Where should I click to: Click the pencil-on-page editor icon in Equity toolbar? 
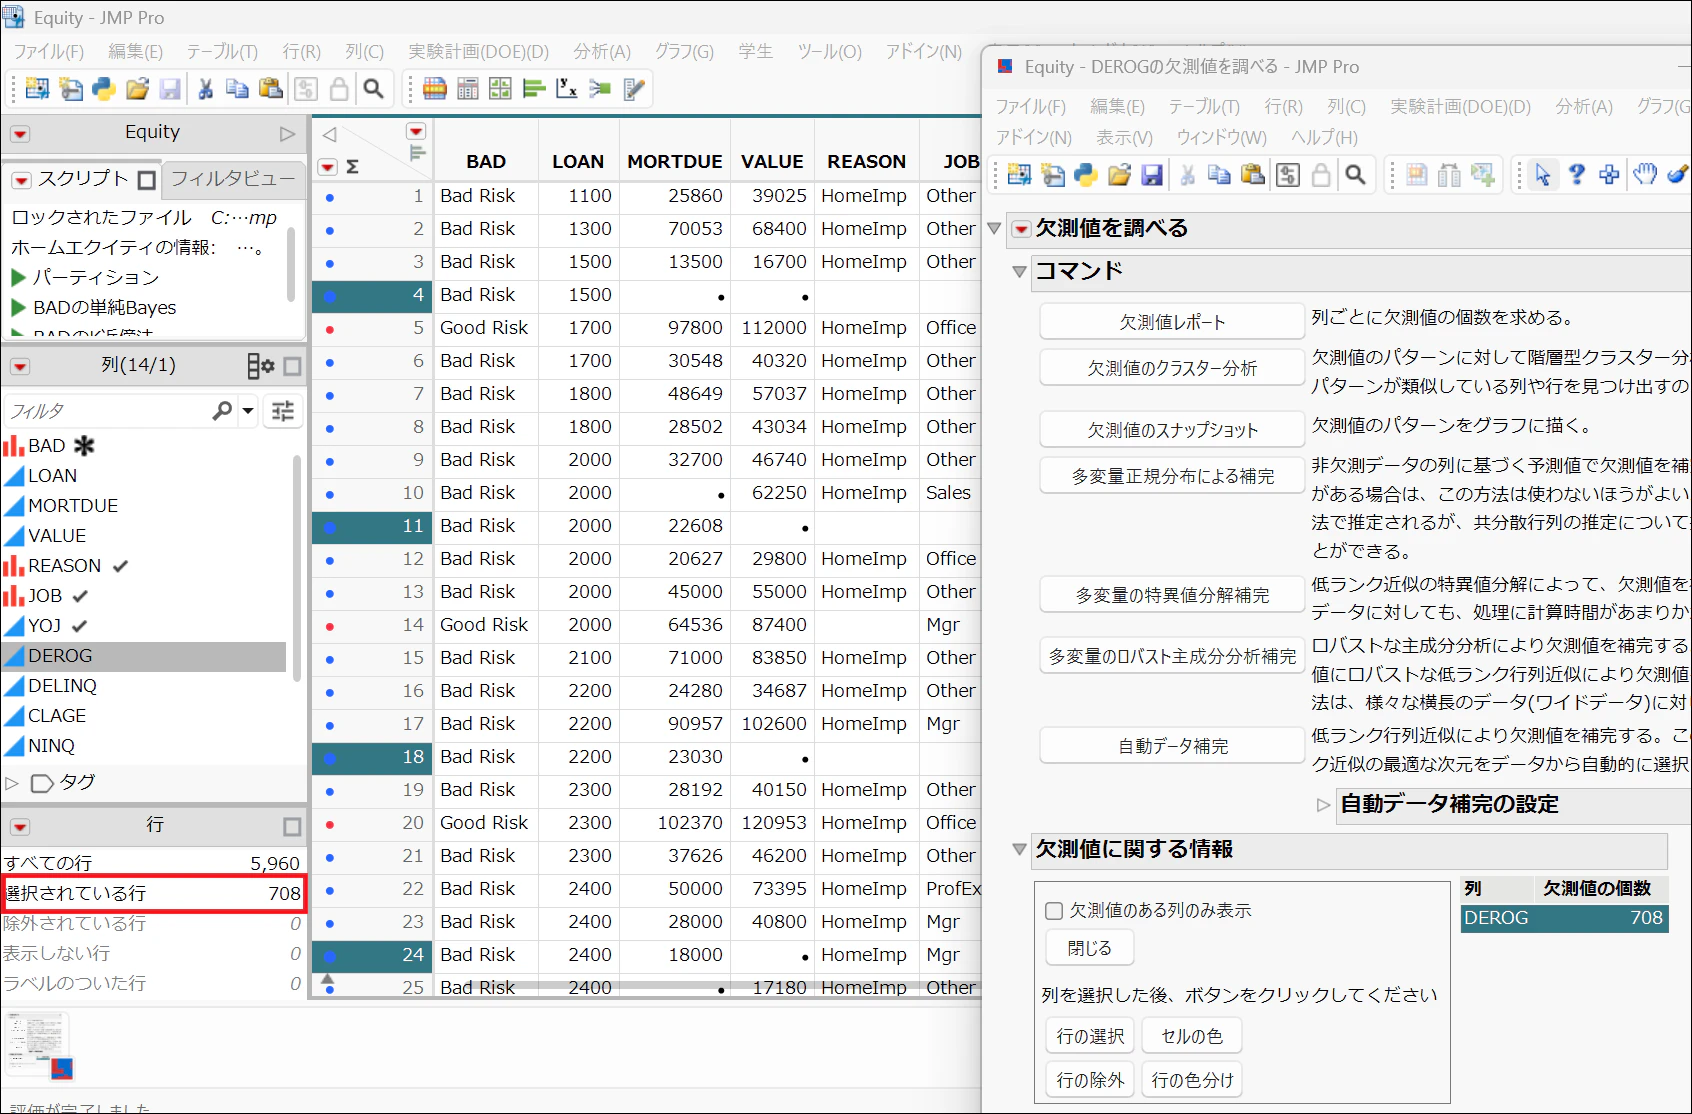634,89
